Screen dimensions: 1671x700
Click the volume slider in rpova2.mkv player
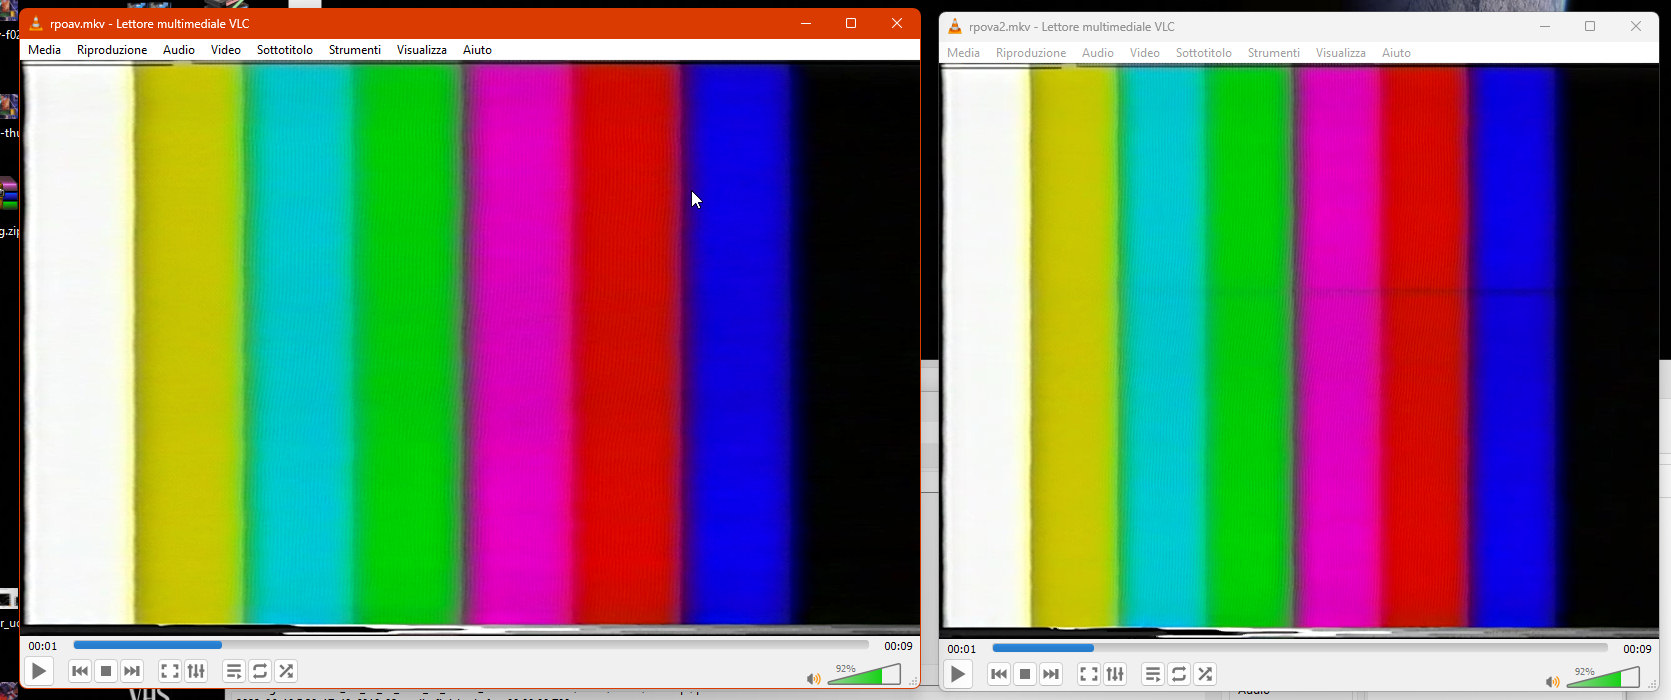tap(1602, 678)
